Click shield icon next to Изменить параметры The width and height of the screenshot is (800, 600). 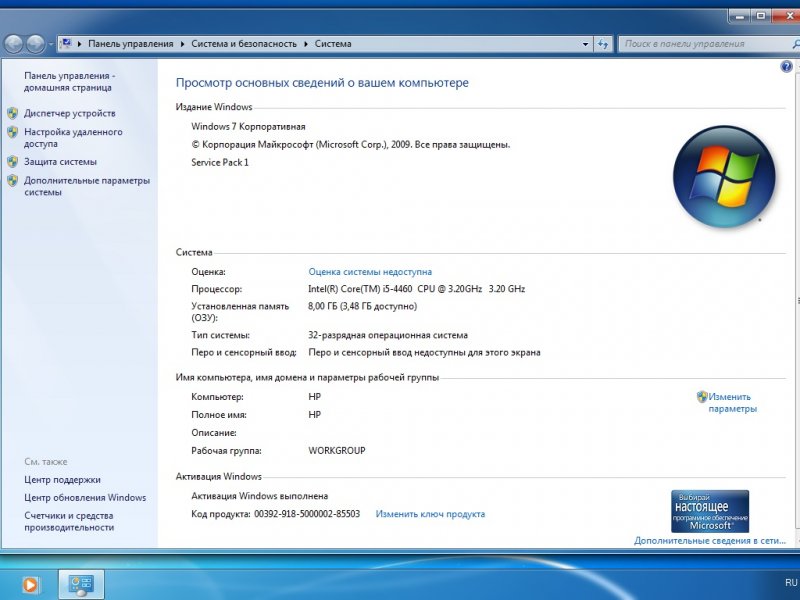tap(702, 396)
